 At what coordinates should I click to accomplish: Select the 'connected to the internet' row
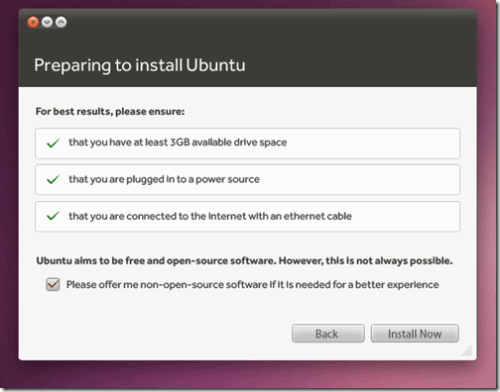(248, 216)
